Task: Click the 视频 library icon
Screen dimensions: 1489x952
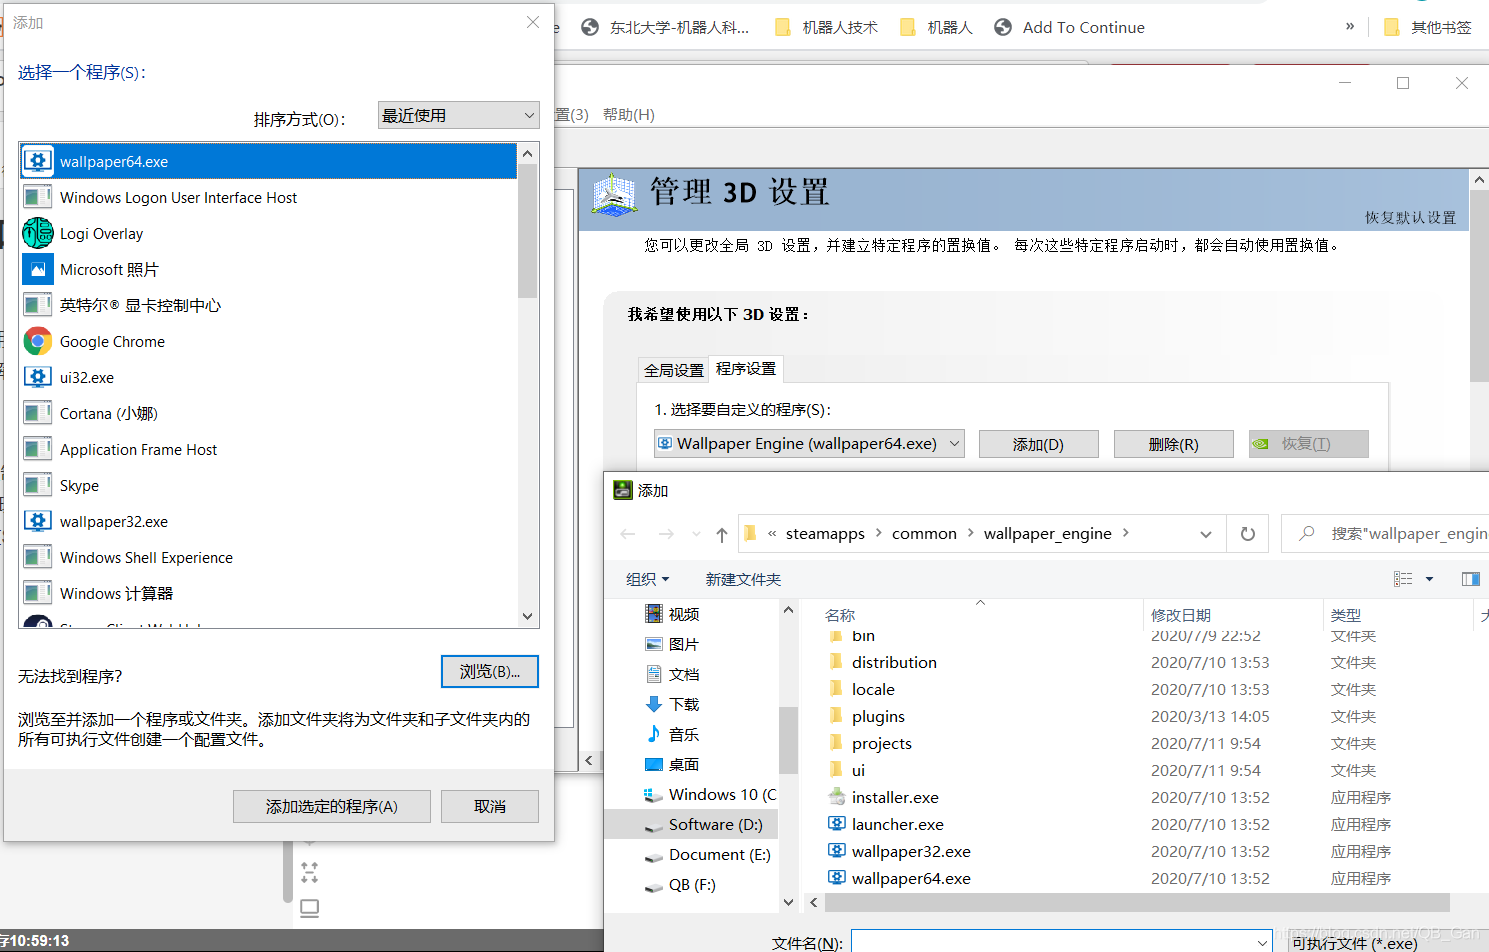Action: tap(654, 614)
